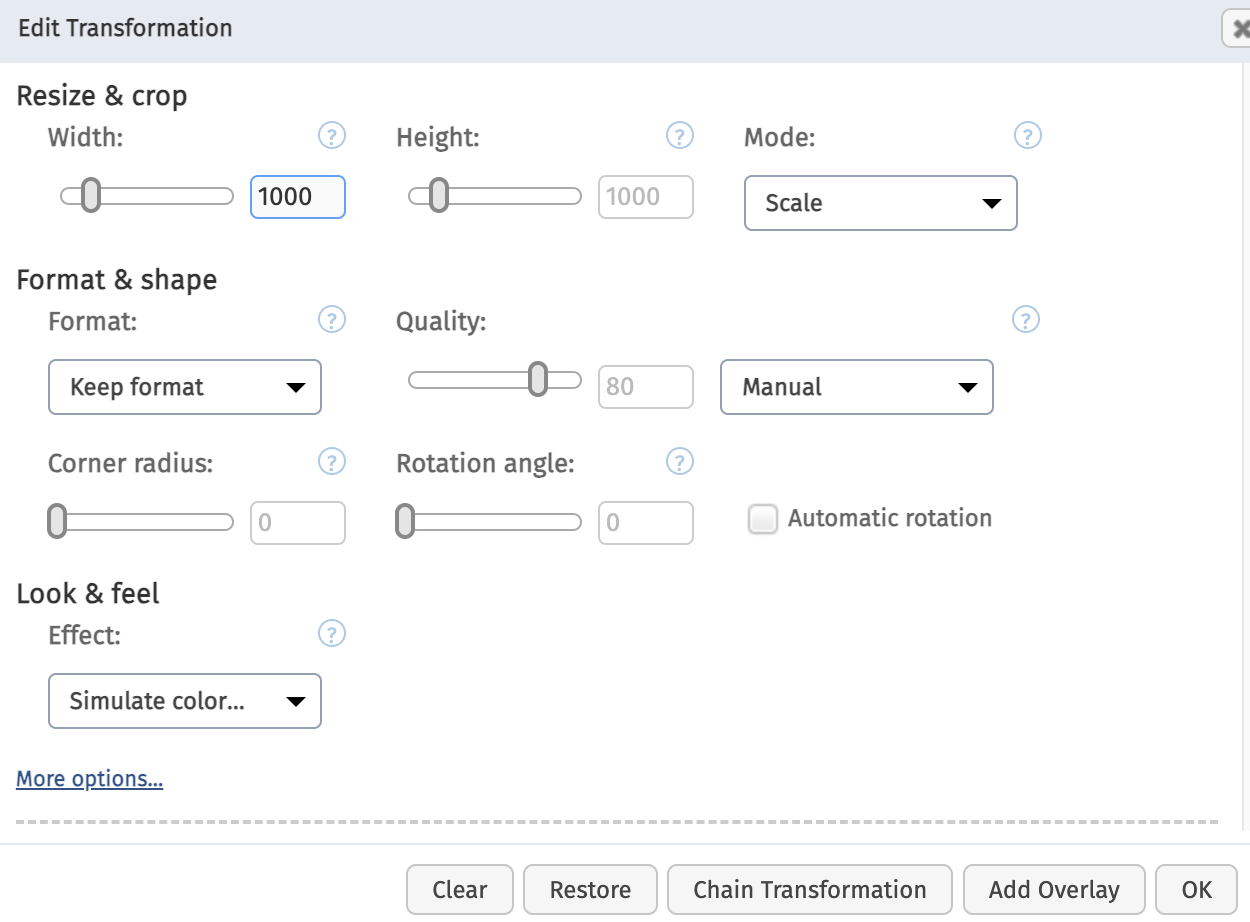The height and width of the screenshot is (922, 1250).
Task: Click the help icon next to Height
Action: click(x=679, y=135)
